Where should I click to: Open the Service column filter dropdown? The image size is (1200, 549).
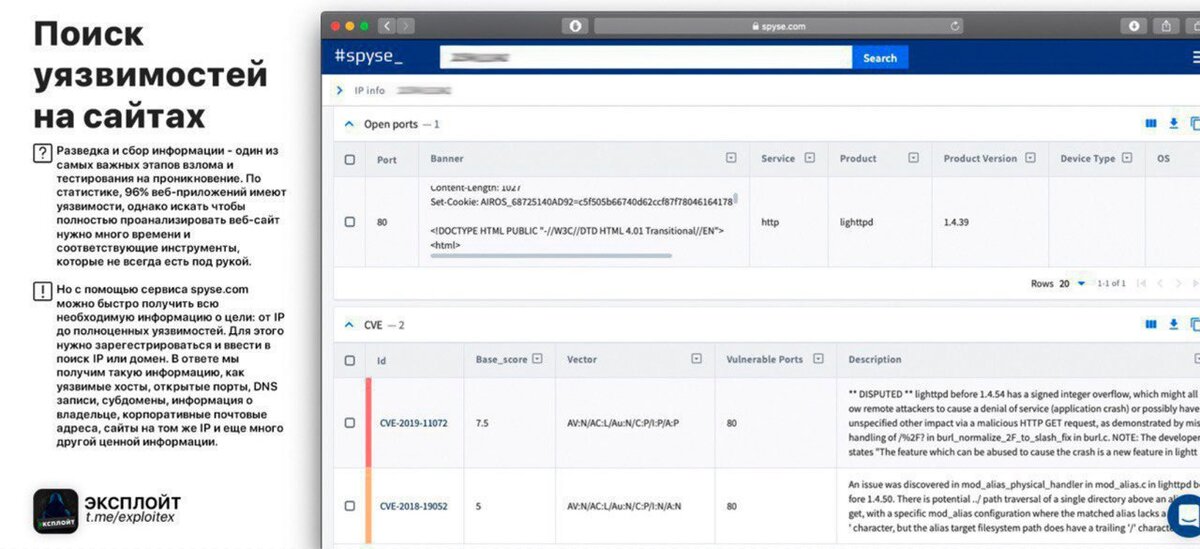(x=810, y=158)
